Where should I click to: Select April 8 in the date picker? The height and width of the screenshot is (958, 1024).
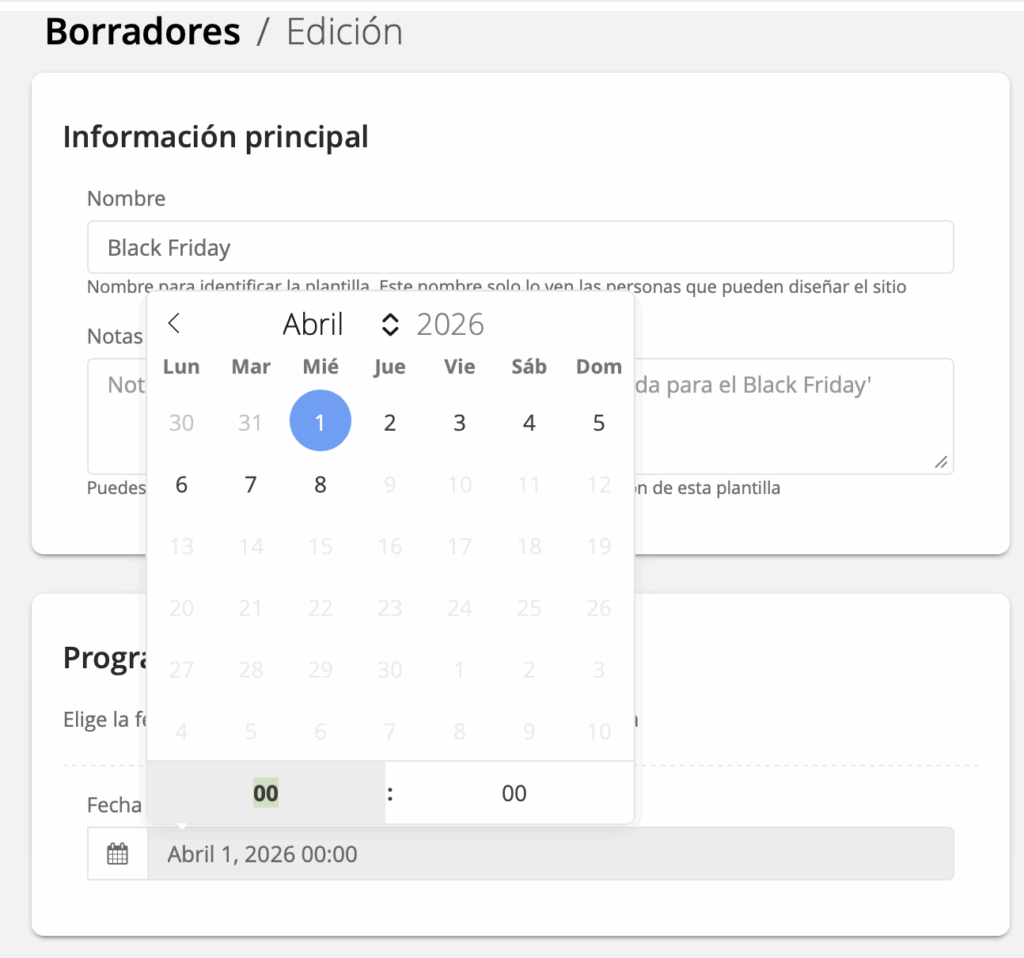(320, 485)
